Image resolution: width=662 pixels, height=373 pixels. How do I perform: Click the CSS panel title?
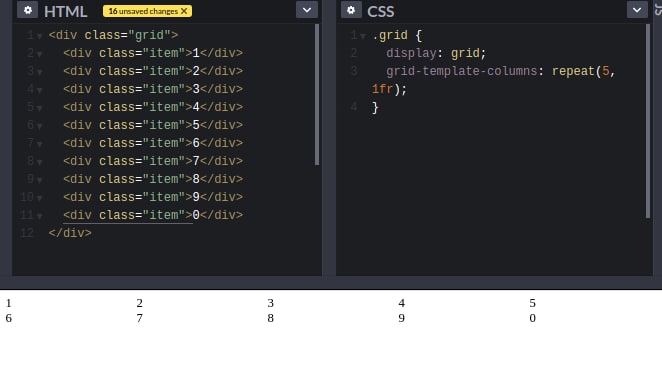point(380,11)
